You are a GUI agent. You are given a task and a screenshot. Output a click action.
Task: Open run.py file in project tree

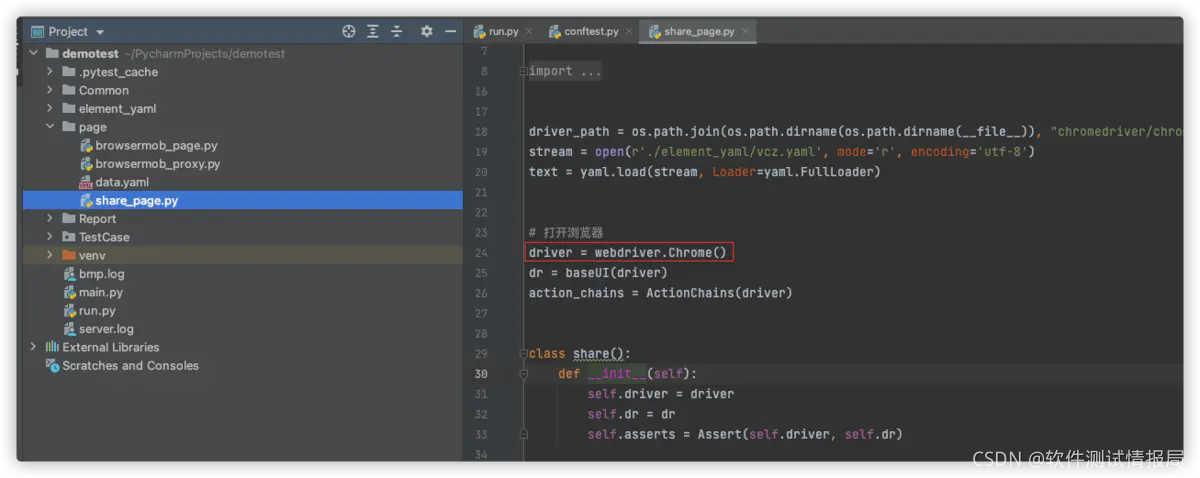click(x=241, y=311)
